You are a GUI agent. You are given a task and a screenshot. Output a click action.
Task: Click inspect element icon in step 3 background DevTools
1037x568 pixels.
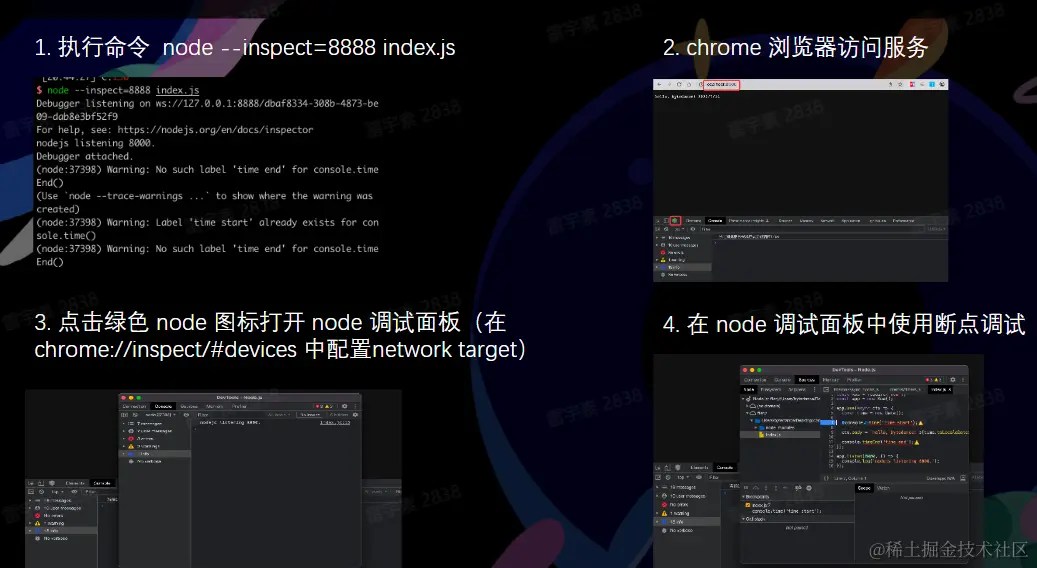coord(30,483)
